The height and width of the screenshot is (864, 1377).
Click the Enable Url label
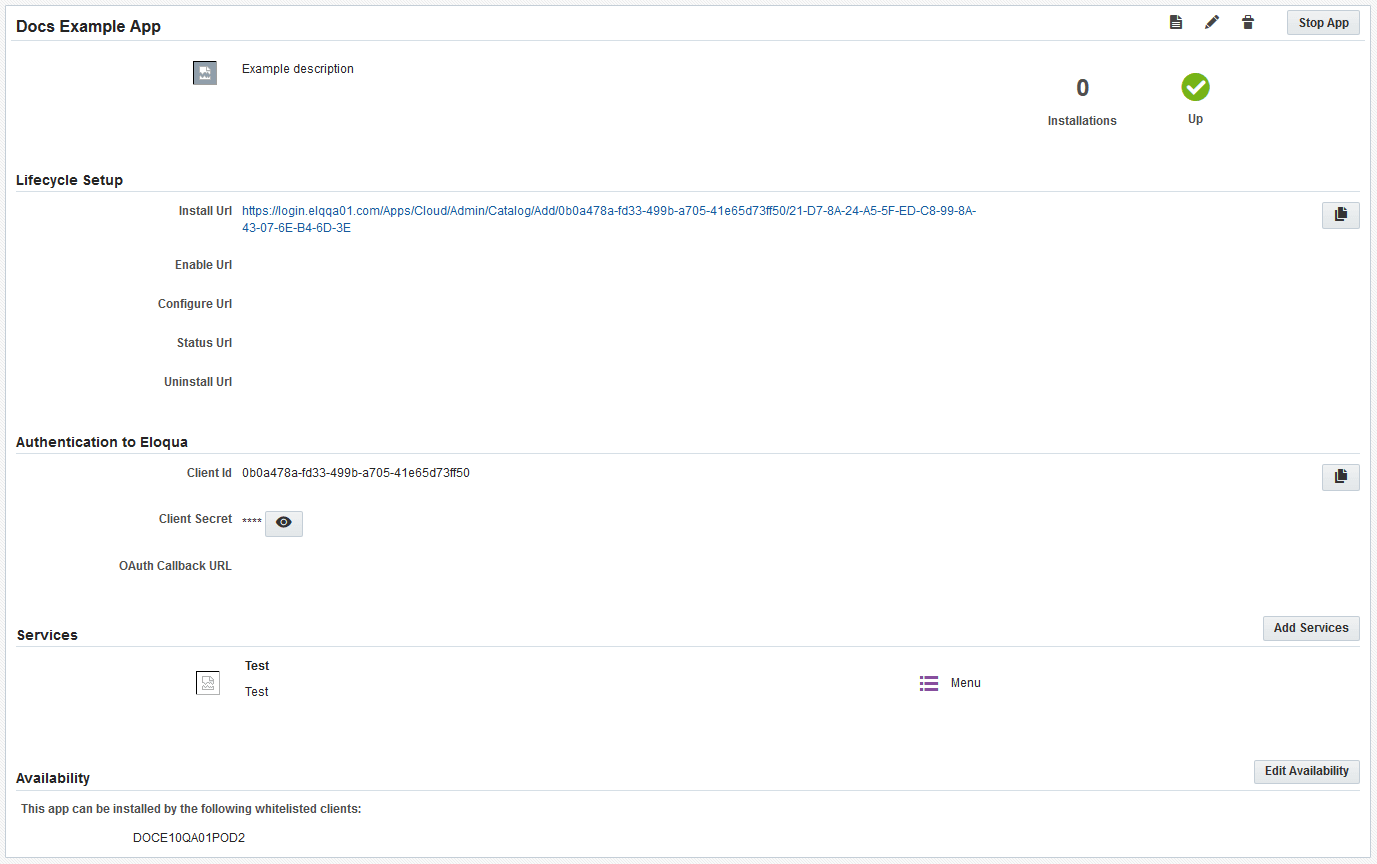204,265
